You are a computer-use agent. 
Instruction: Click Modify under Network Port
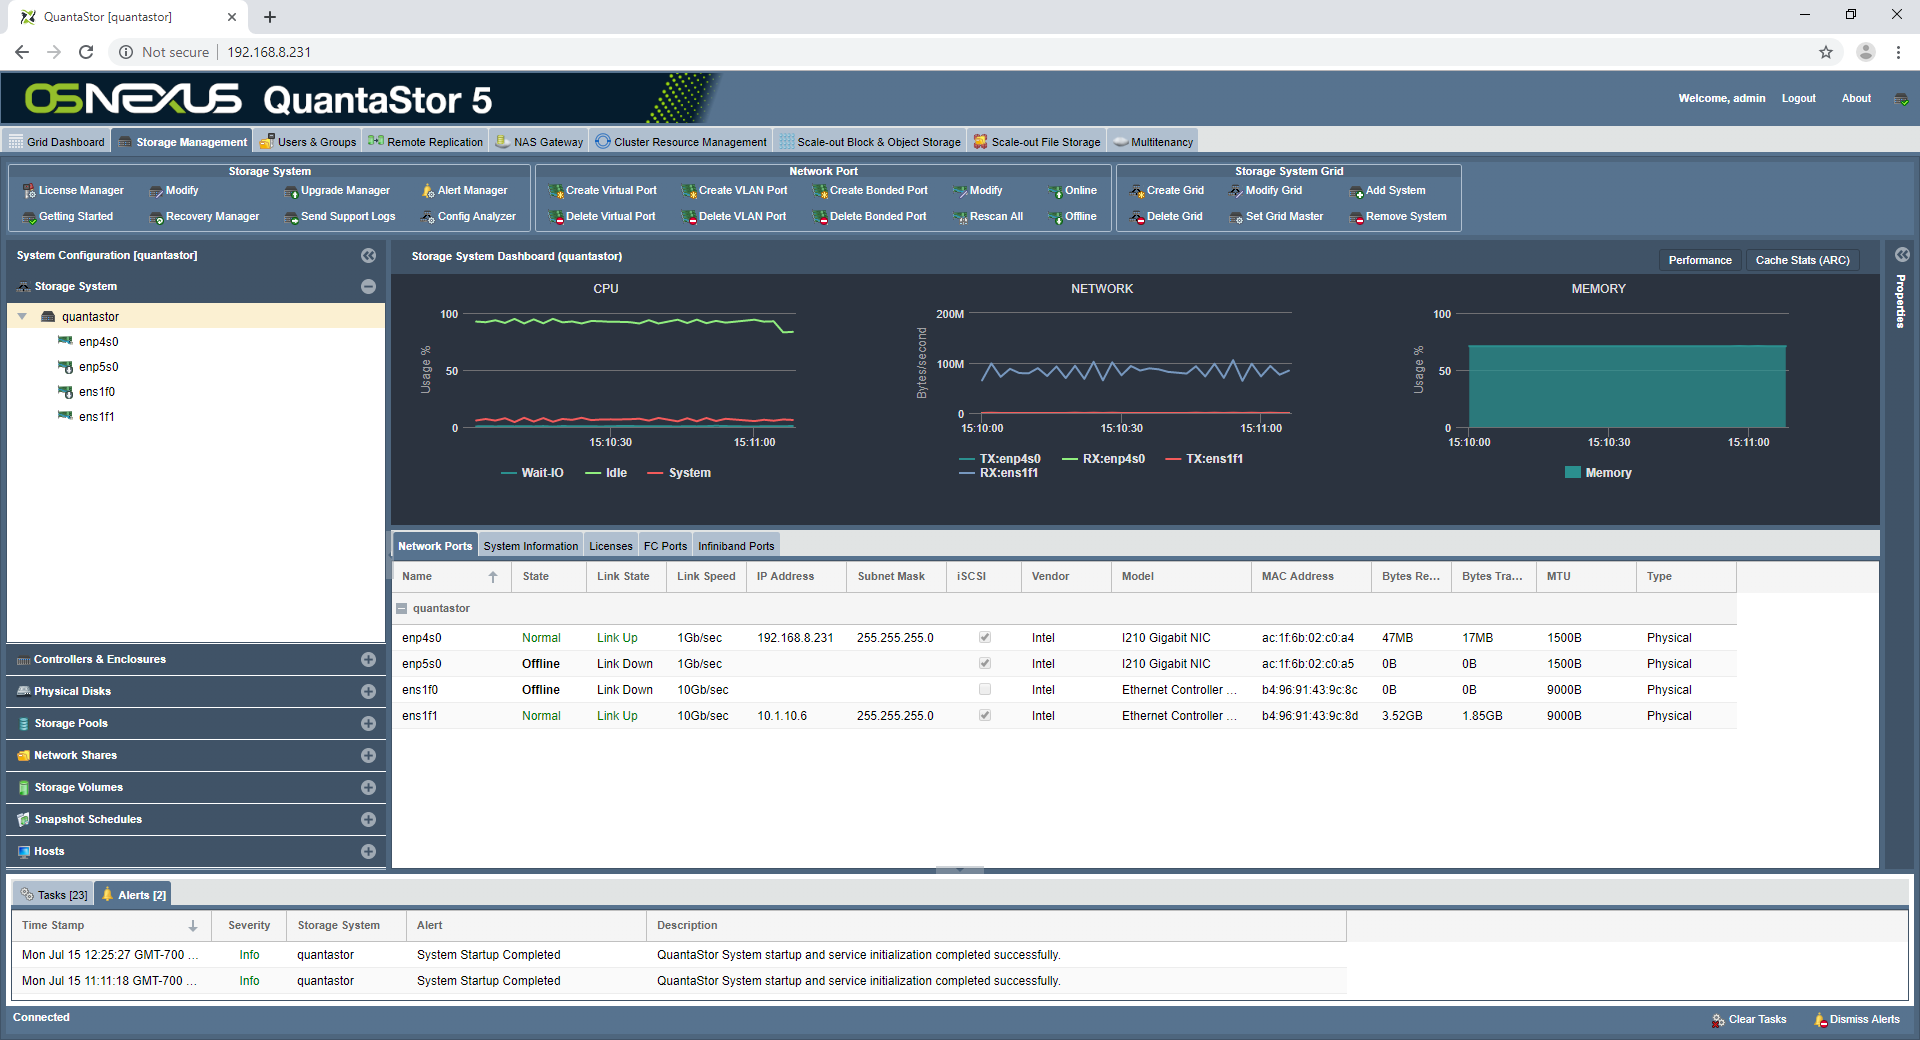[978, 190]
